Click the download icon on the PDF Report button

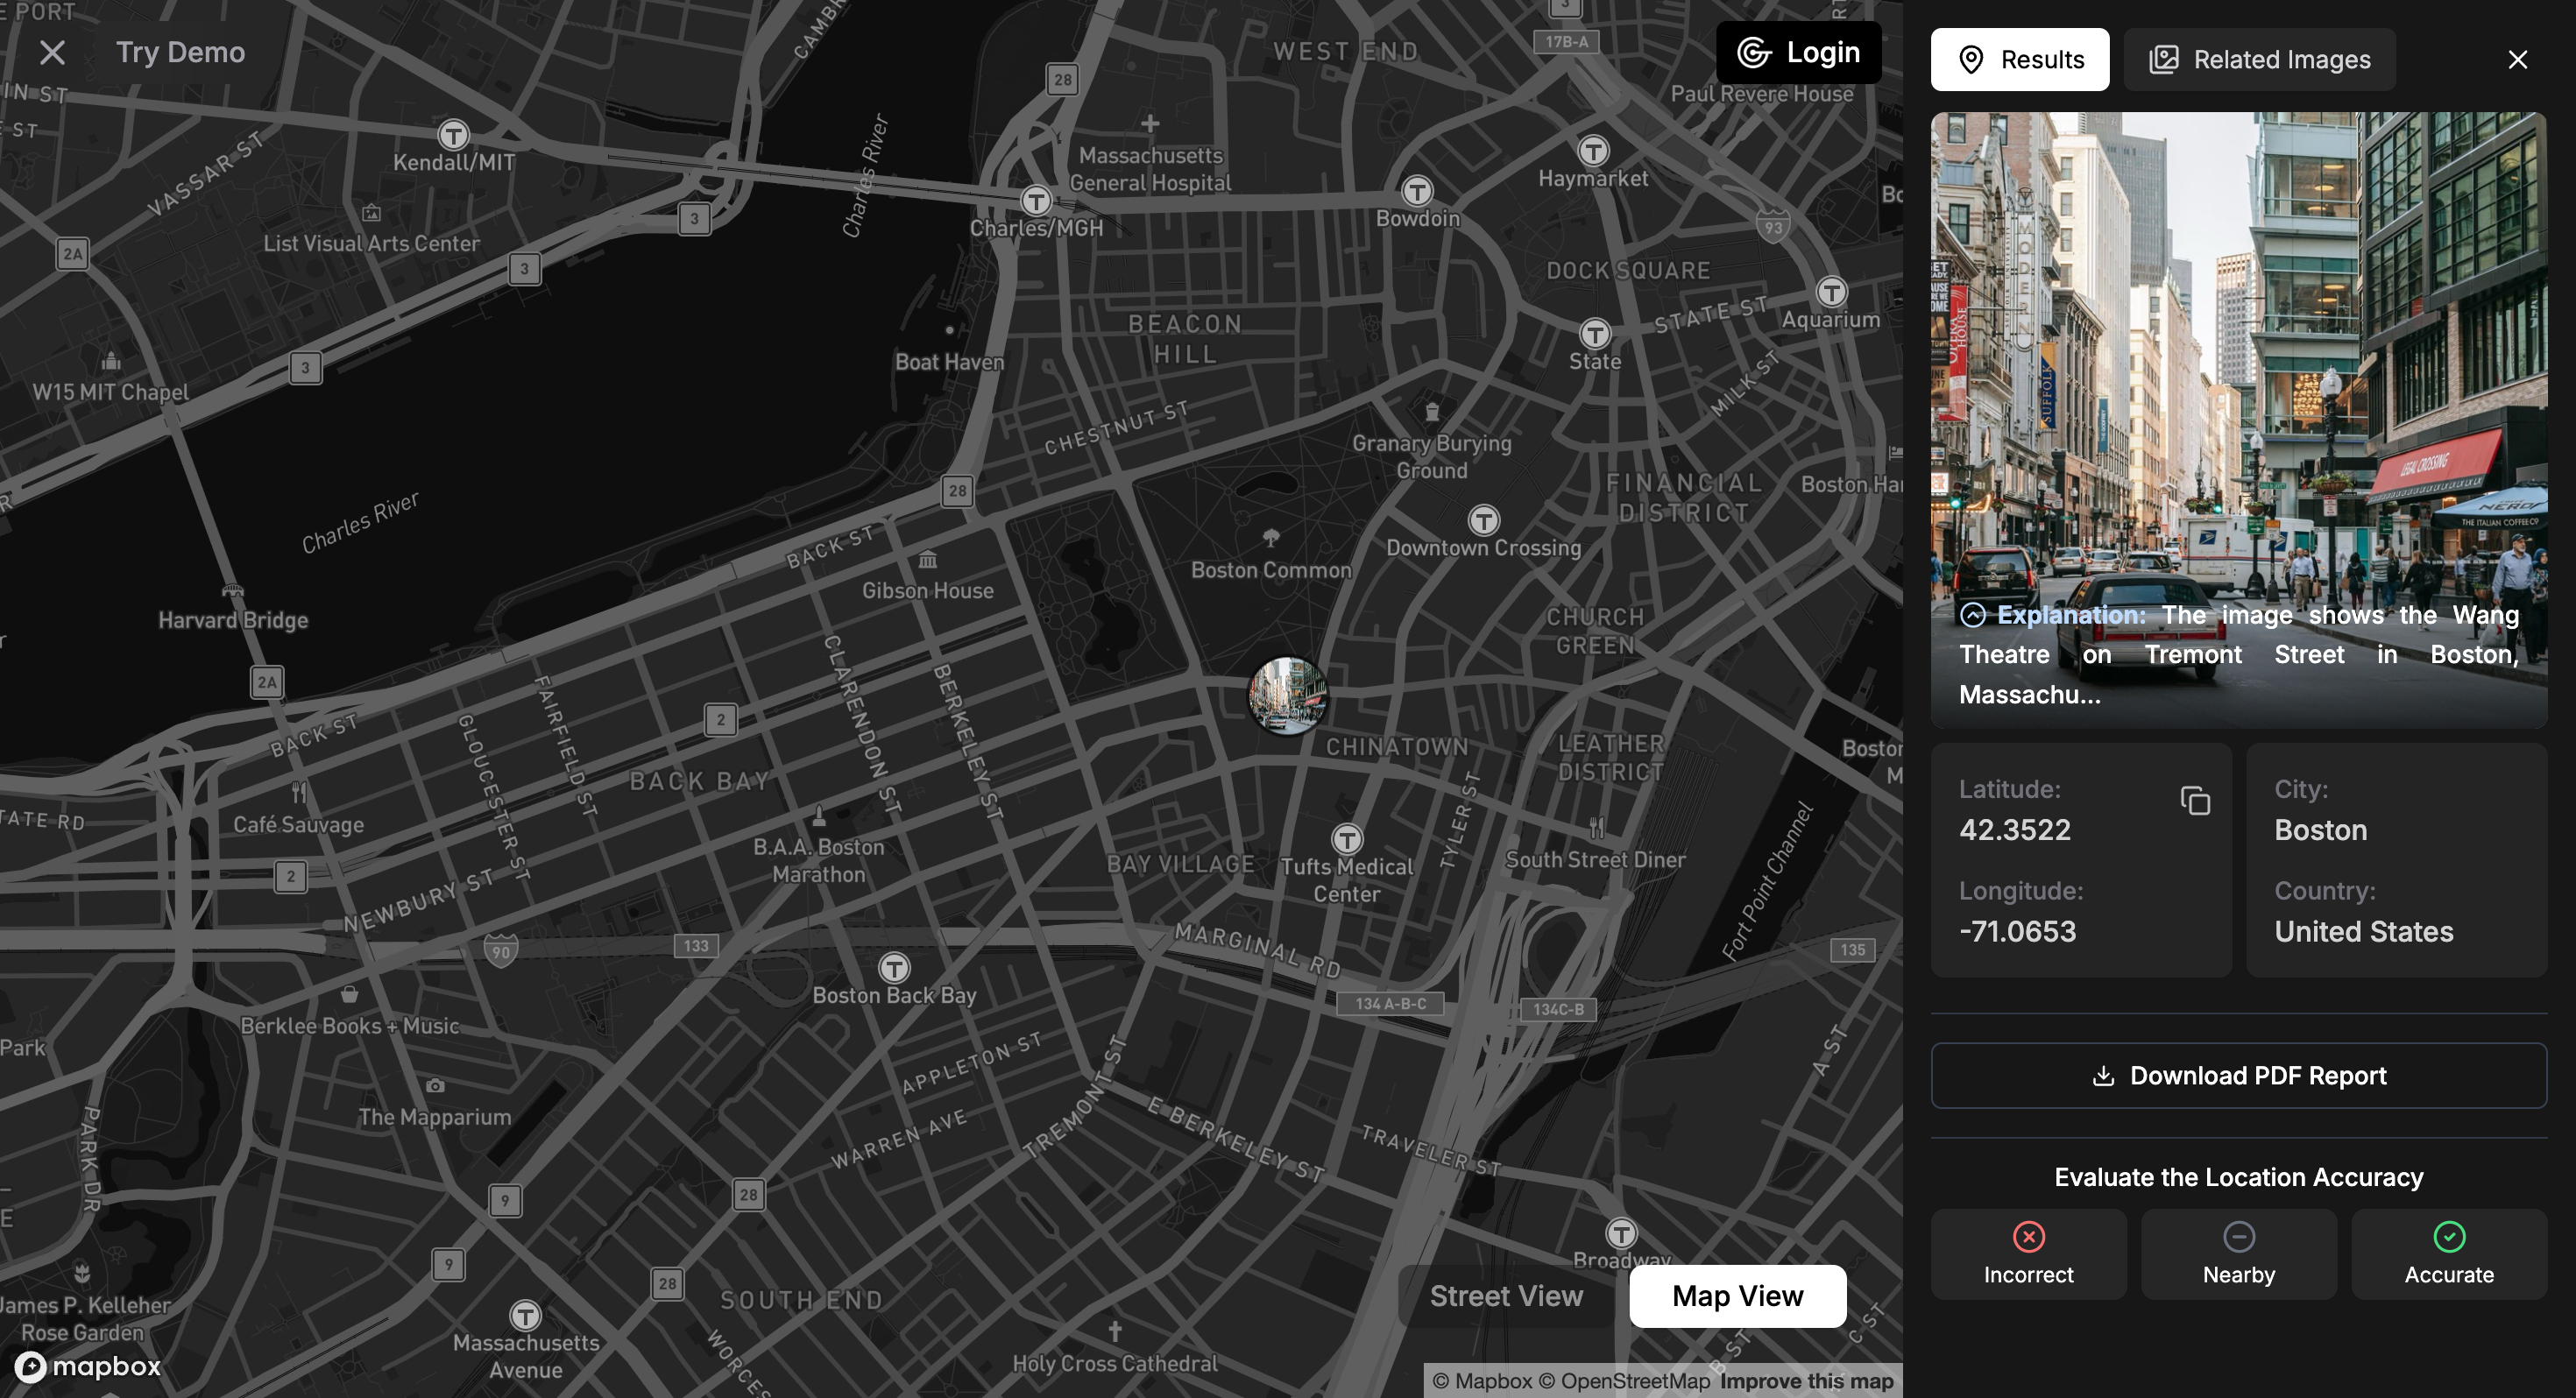coord(2105,1075)
